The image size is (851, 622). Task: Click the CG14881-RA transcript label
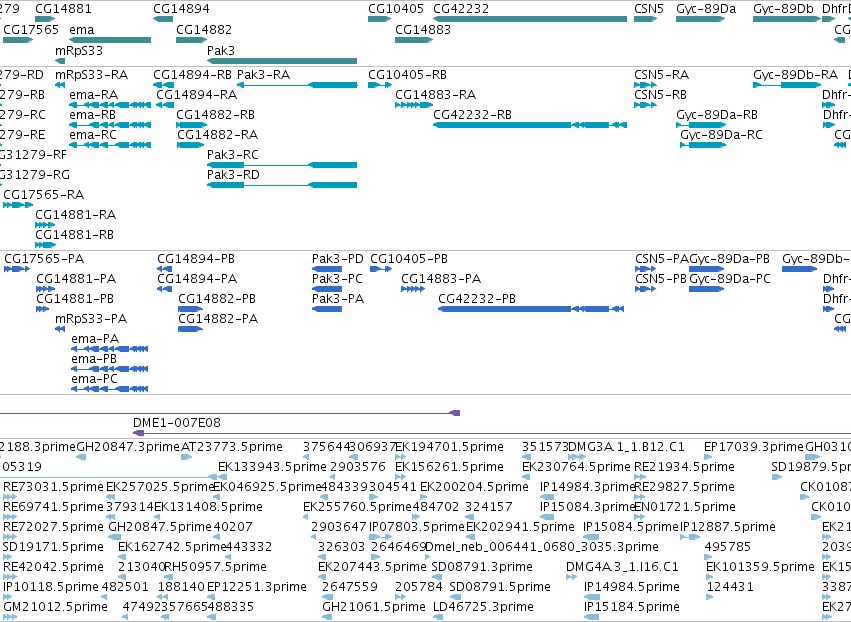click(x=75, y=214)
